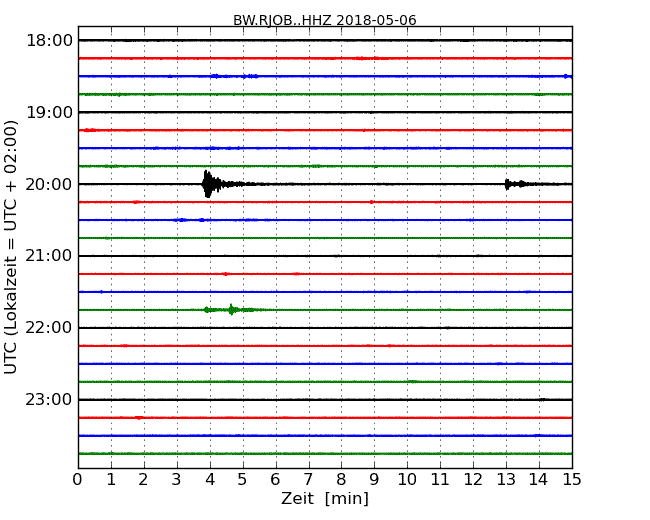Click the x-axis tick label 3
The image size is (650, 520).
click(x=177, y=480)
